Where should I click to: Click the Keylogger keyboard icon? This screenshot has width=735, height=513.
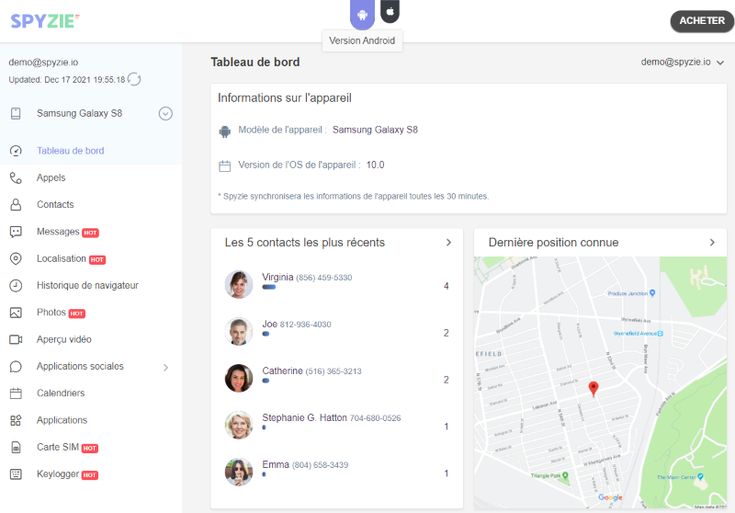click(x=16, y=475)
